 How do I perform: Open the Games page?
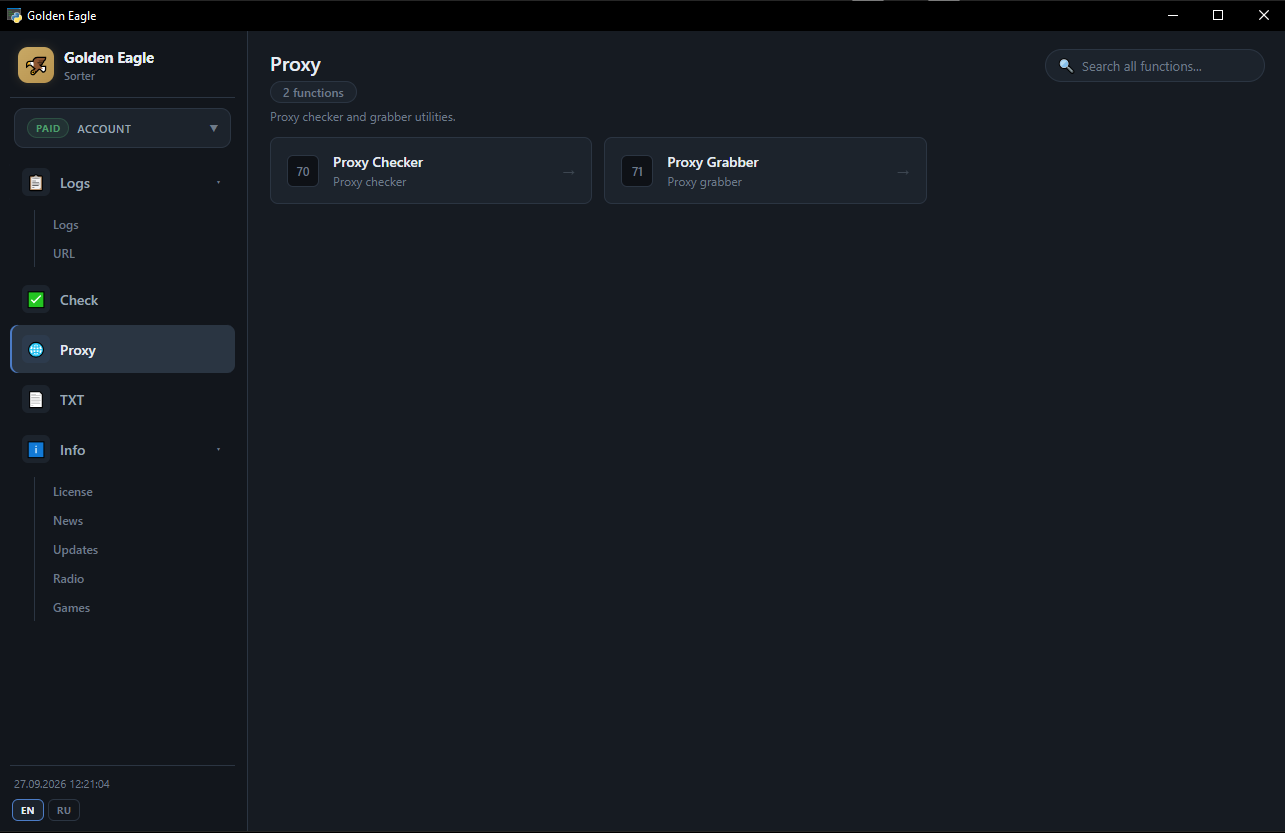pos(72,608)
